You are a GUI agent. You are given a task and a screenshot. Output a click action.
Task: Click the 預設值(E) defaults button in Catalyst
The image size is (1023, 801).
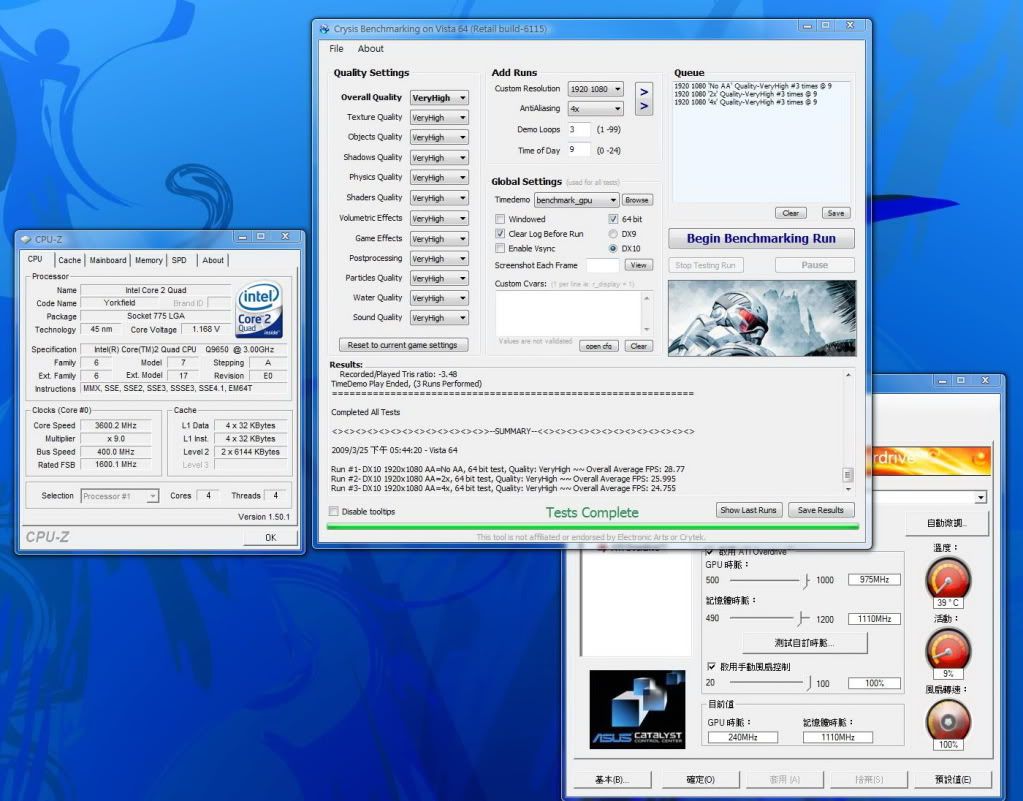[953, 779]
